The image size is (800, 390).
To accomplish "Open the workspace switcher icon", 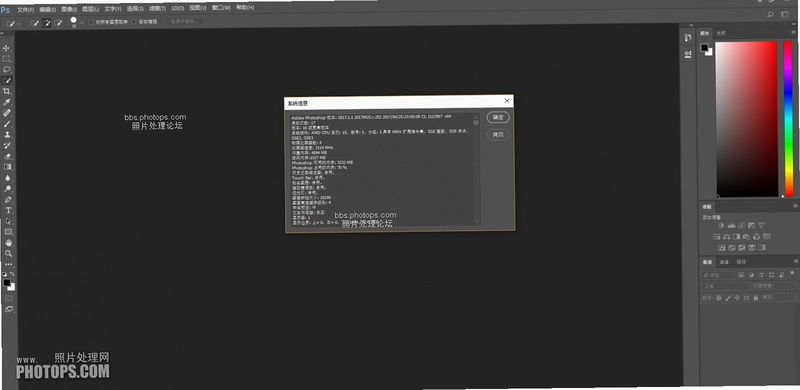I will 785,15.
